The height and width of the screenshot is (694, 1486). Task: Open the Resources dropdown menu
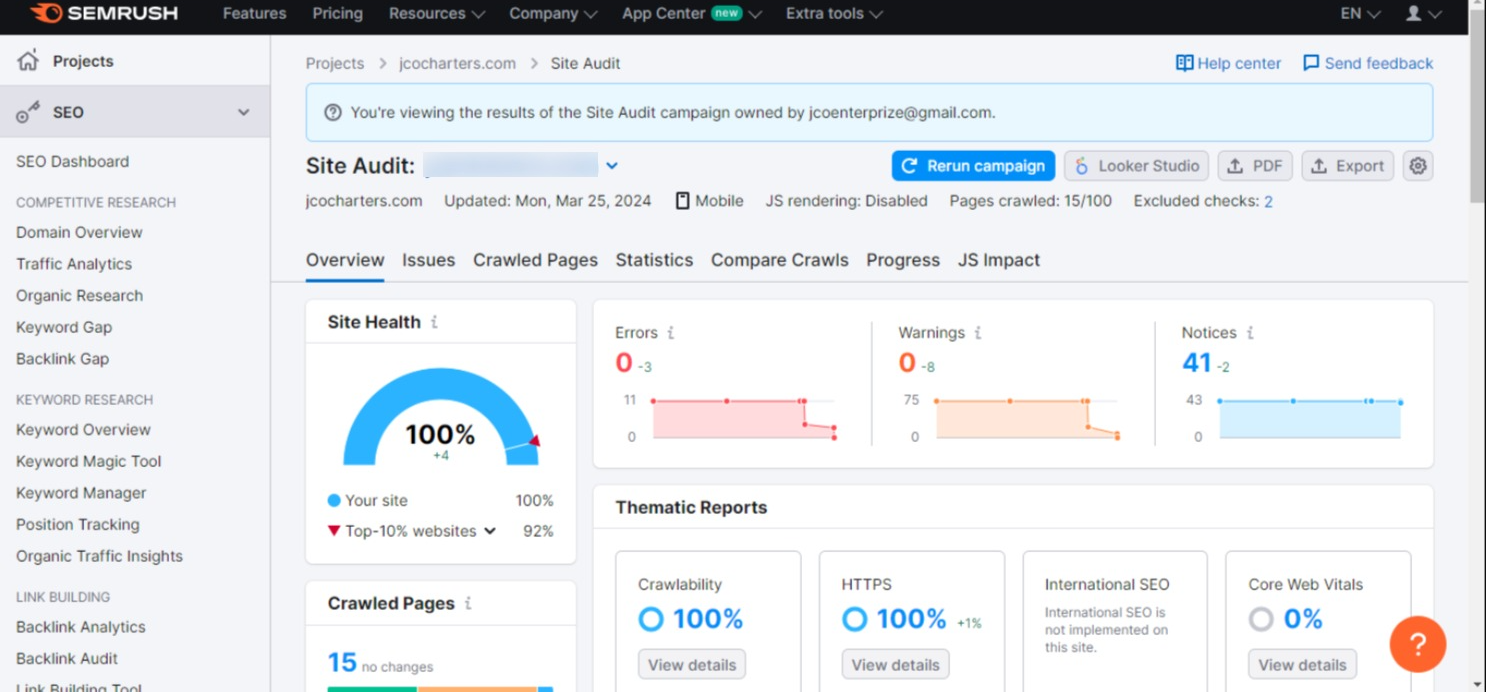(437, 13)
